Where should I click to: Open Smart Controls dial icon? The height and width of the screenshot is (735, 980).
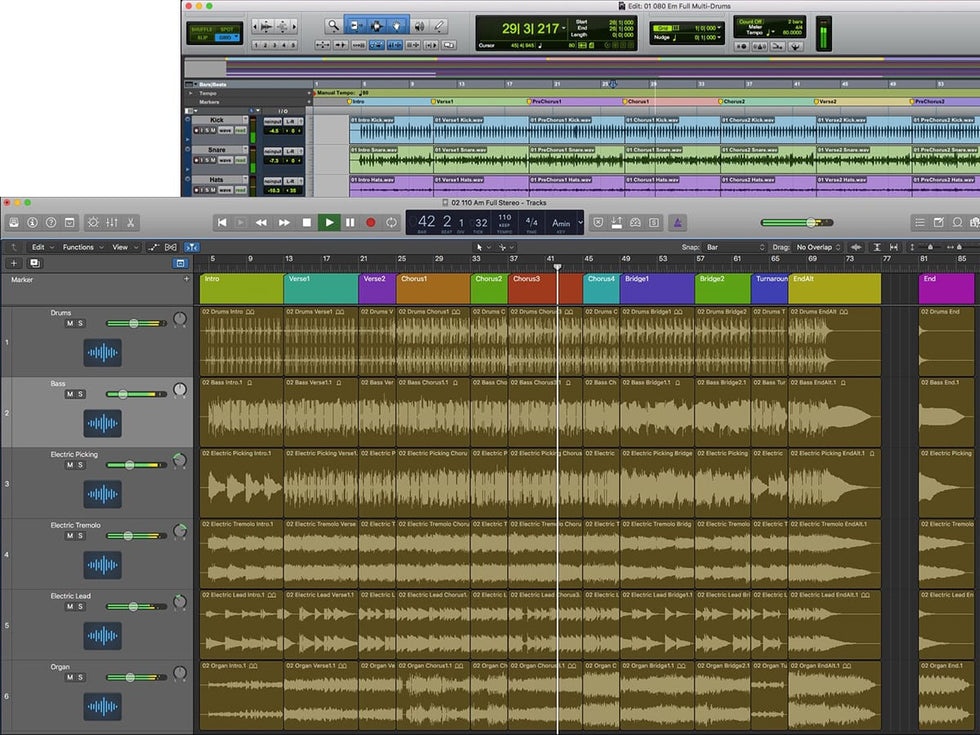pyautogui.click(x=93, y=222)
